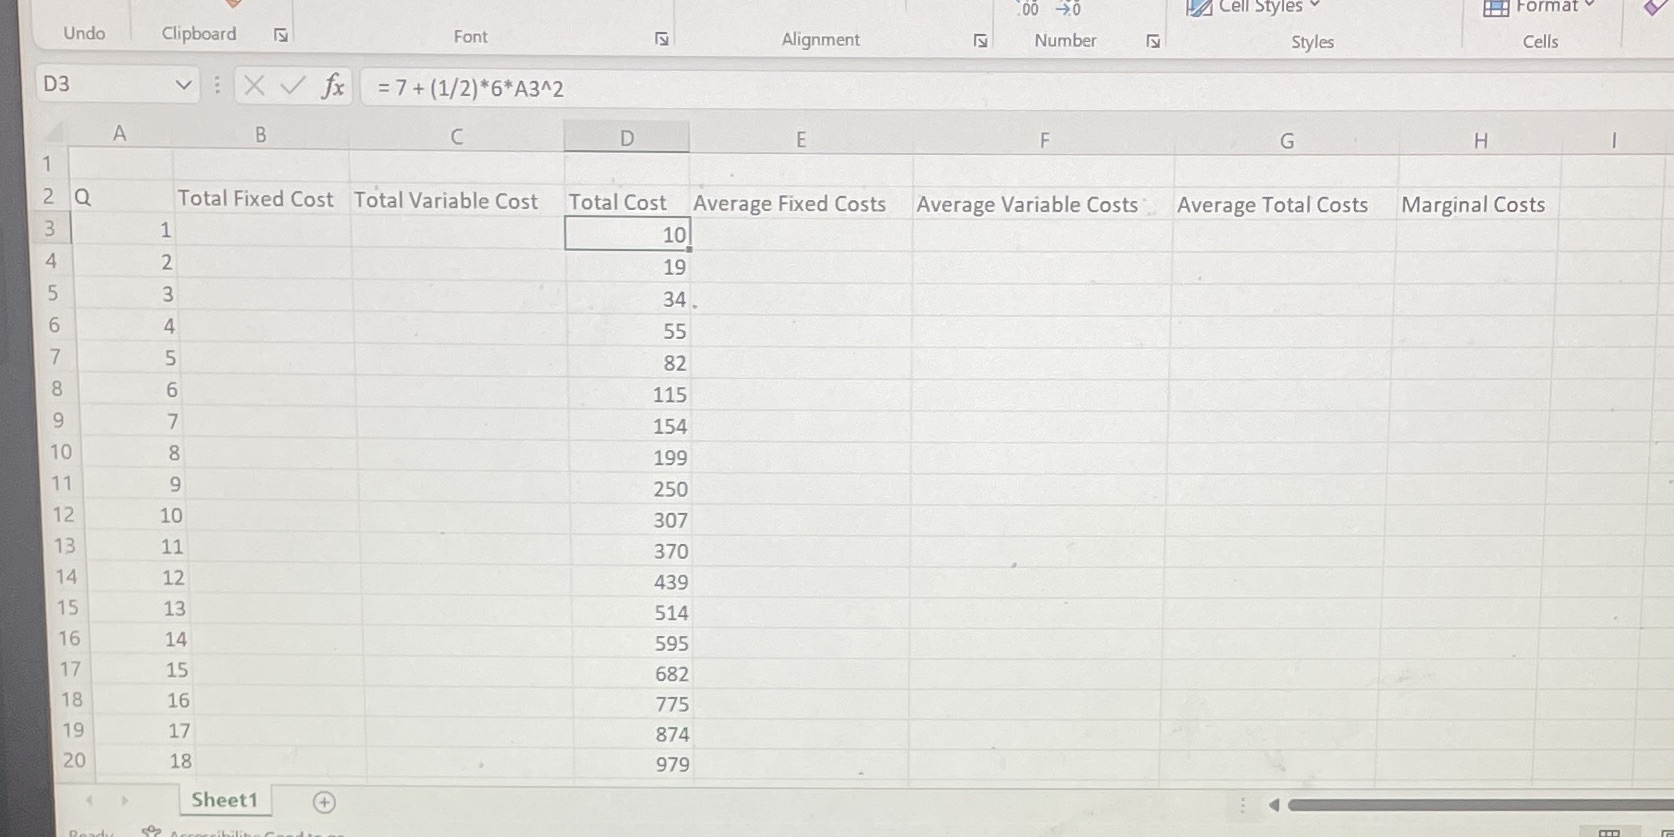Select column G header

tap(1287, 142)
